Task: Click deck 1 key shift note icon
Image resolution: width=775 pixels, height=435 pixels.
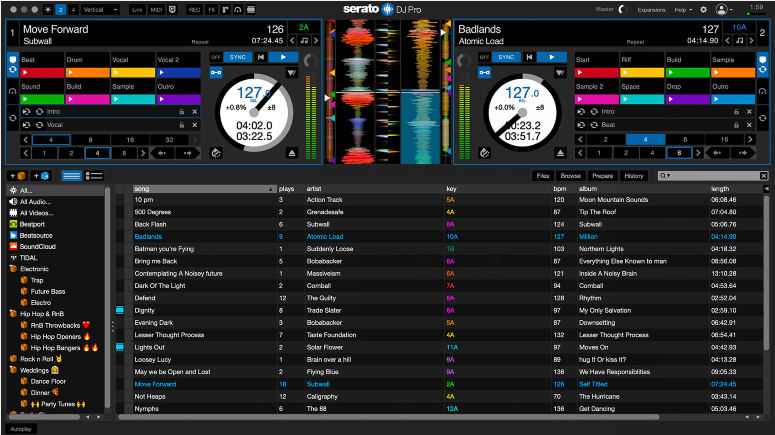Action: click(304, 41)
